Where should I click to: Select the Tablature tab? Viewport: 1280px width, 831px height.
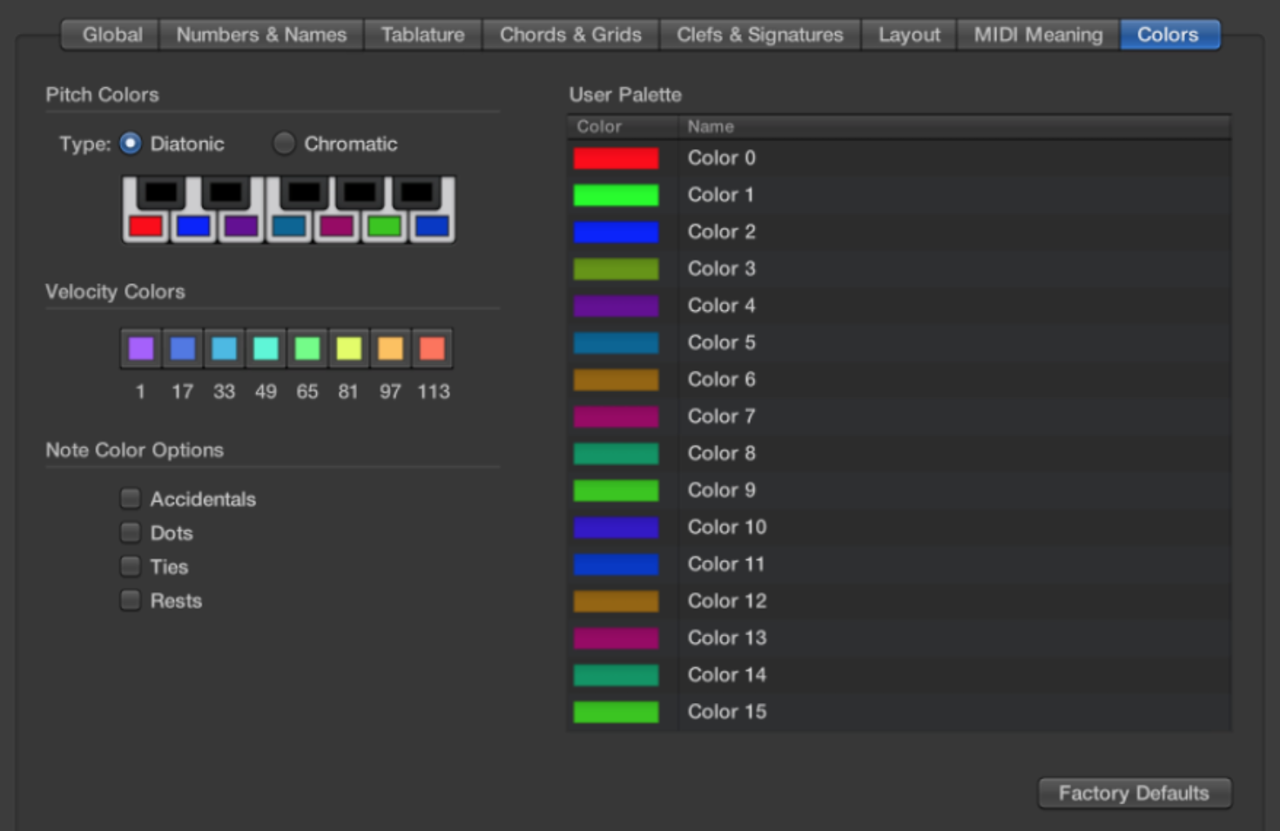[422, 34]
